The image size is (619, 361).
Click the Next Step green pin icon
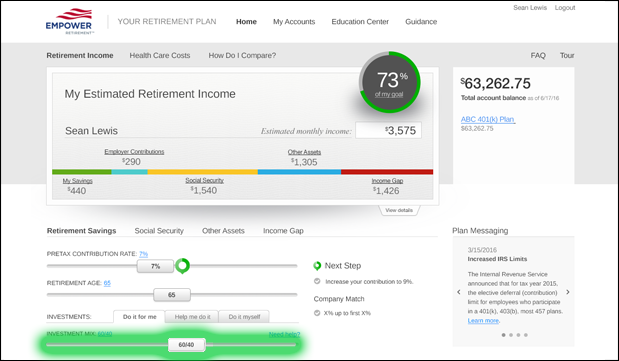[317, 266]
